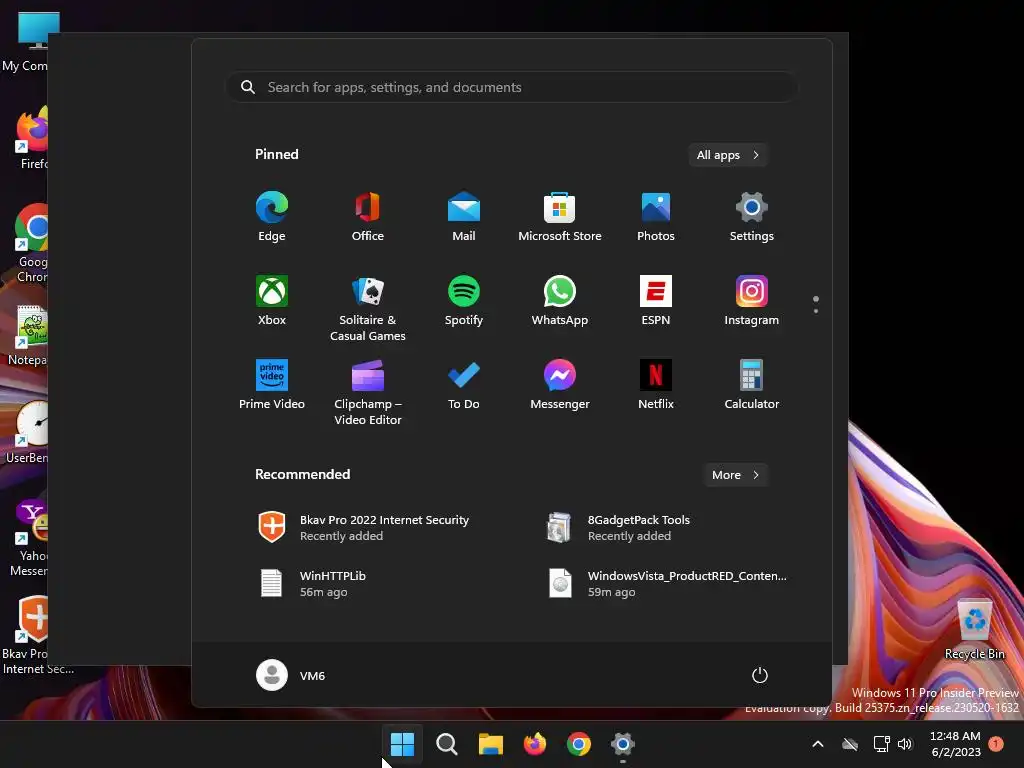1024x768 pixels.
Task: Click the power button in Start menu
Action: pyautogui.click(x=760, y=675)
